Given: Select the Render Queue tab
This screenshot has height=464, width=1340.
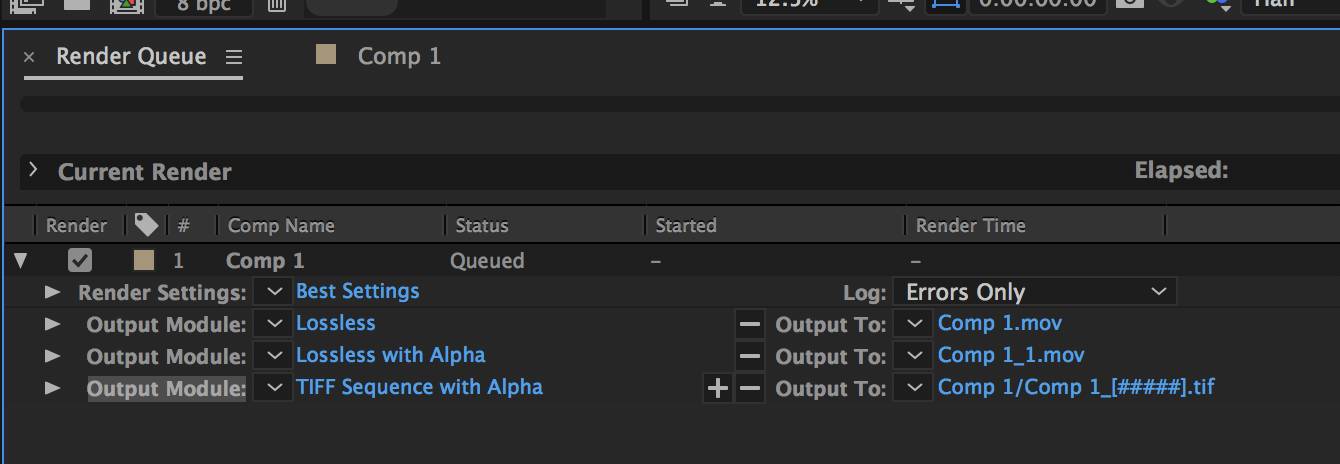Looking at the screenshot, I should (131, 56).
